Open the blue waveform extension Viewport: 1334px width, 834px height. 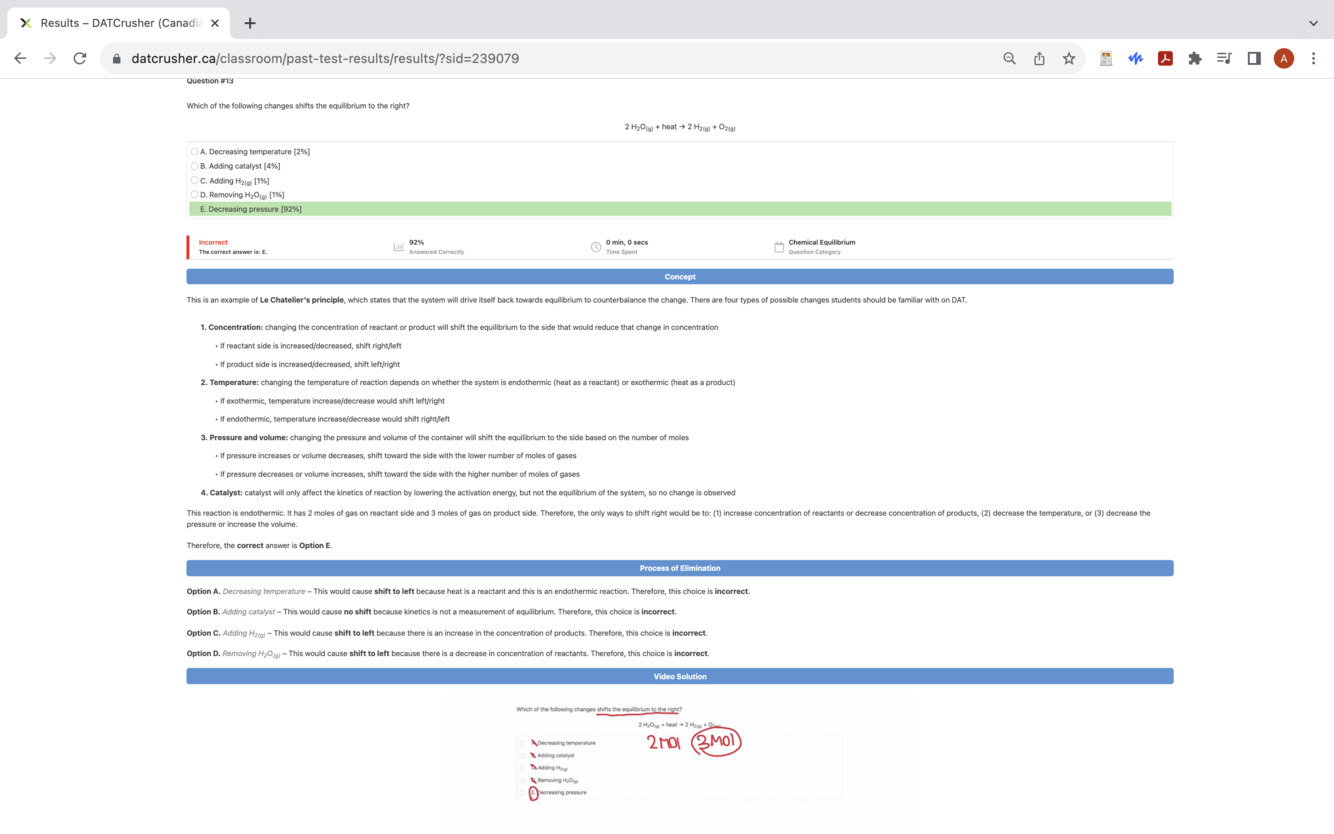click(x=1135, y=58)
